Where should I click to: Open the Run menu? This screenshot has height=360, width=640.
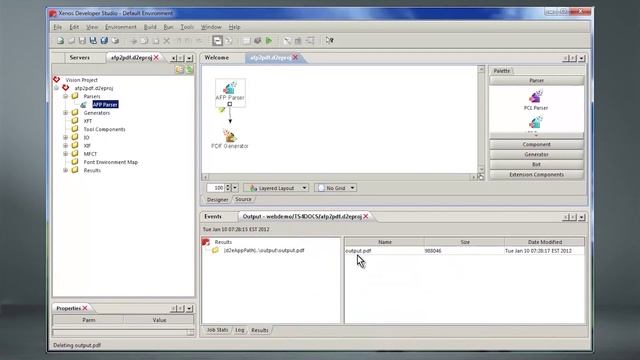pos(168,27)
